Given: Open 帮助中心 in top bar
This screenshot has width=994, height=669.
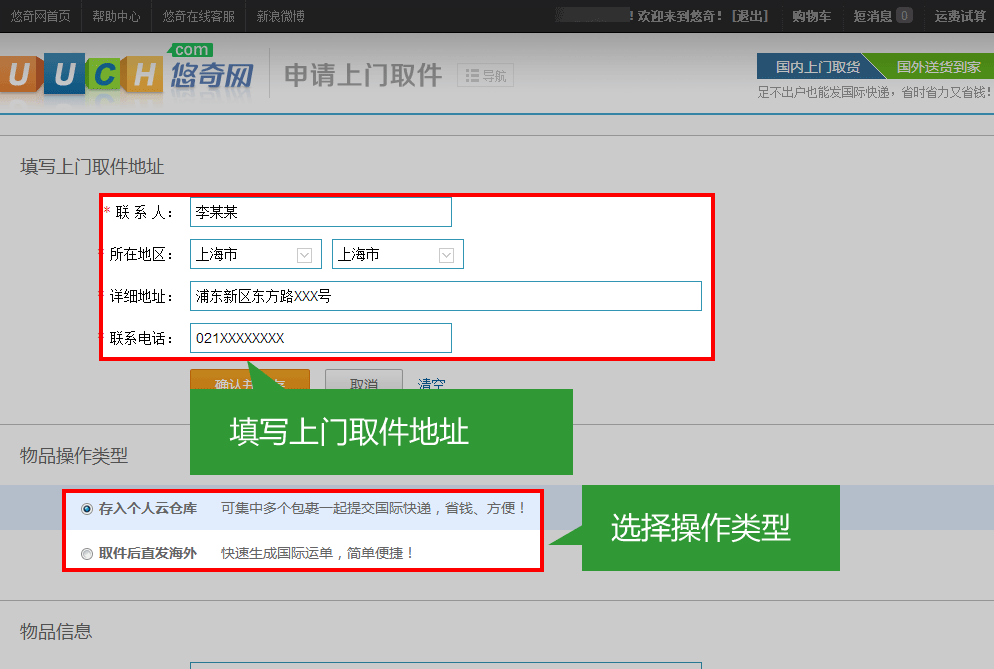Looking at the screenshot, I should coord(116,16).
